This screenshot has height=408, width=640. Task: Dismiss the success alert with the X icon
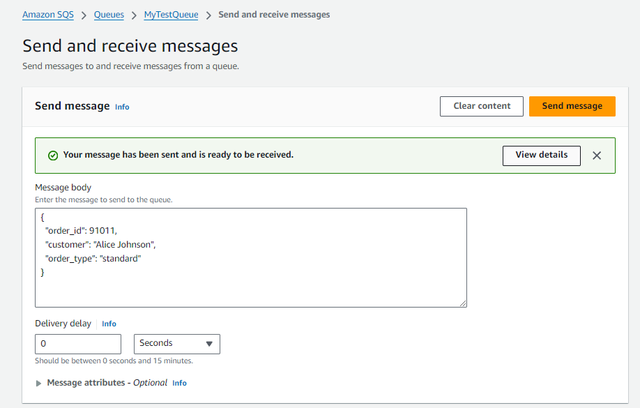(x=597, y=155)
